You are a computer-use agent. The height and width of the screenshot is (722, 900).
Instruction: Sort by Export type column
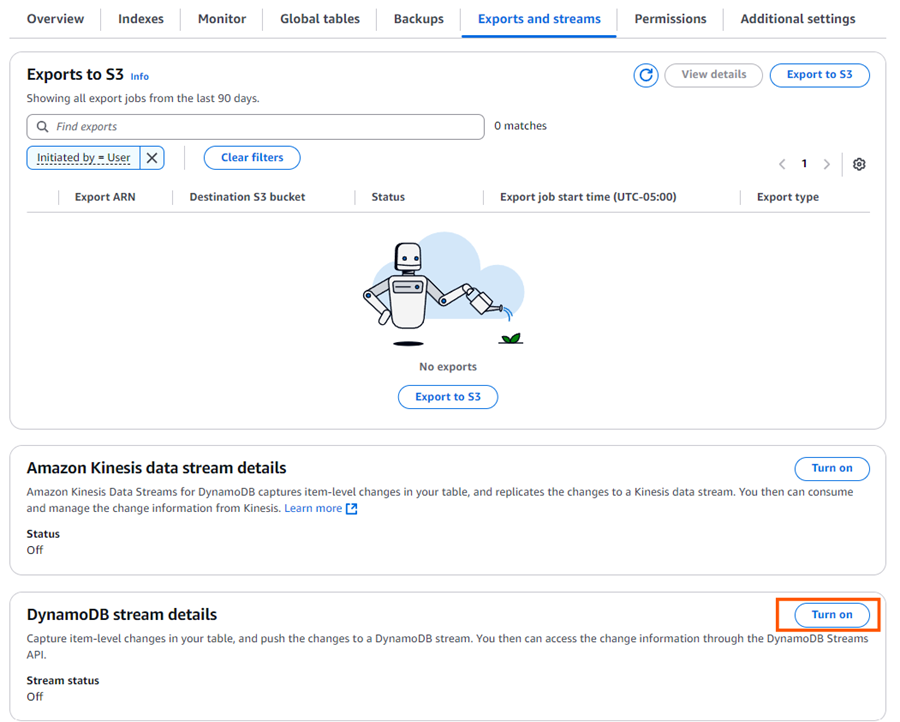tap(788, 197)
